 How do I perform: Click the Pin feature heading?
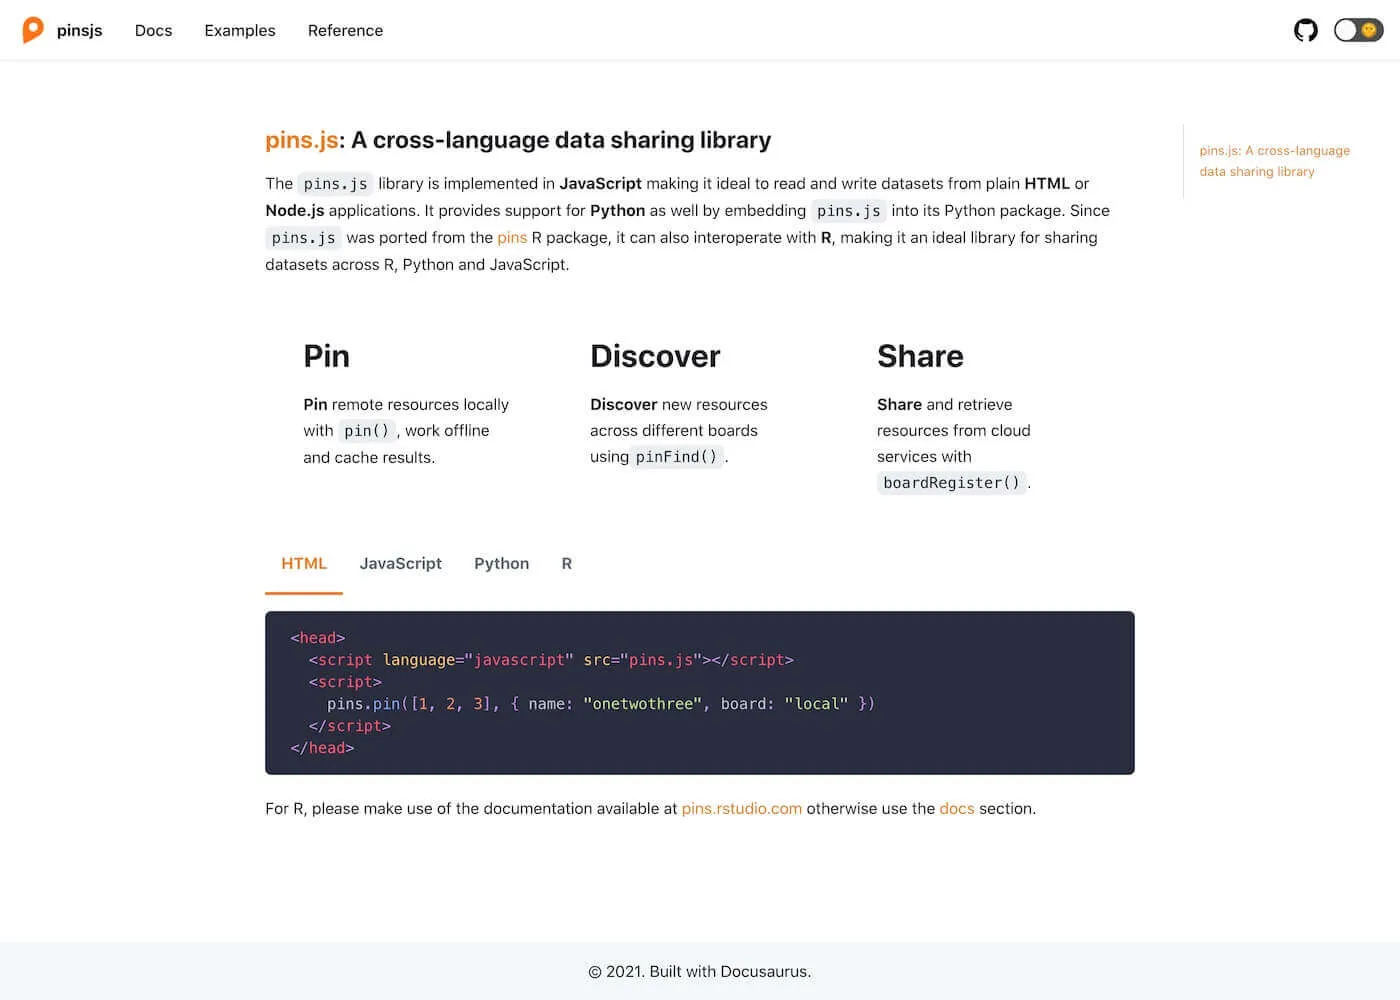(326, 356)
